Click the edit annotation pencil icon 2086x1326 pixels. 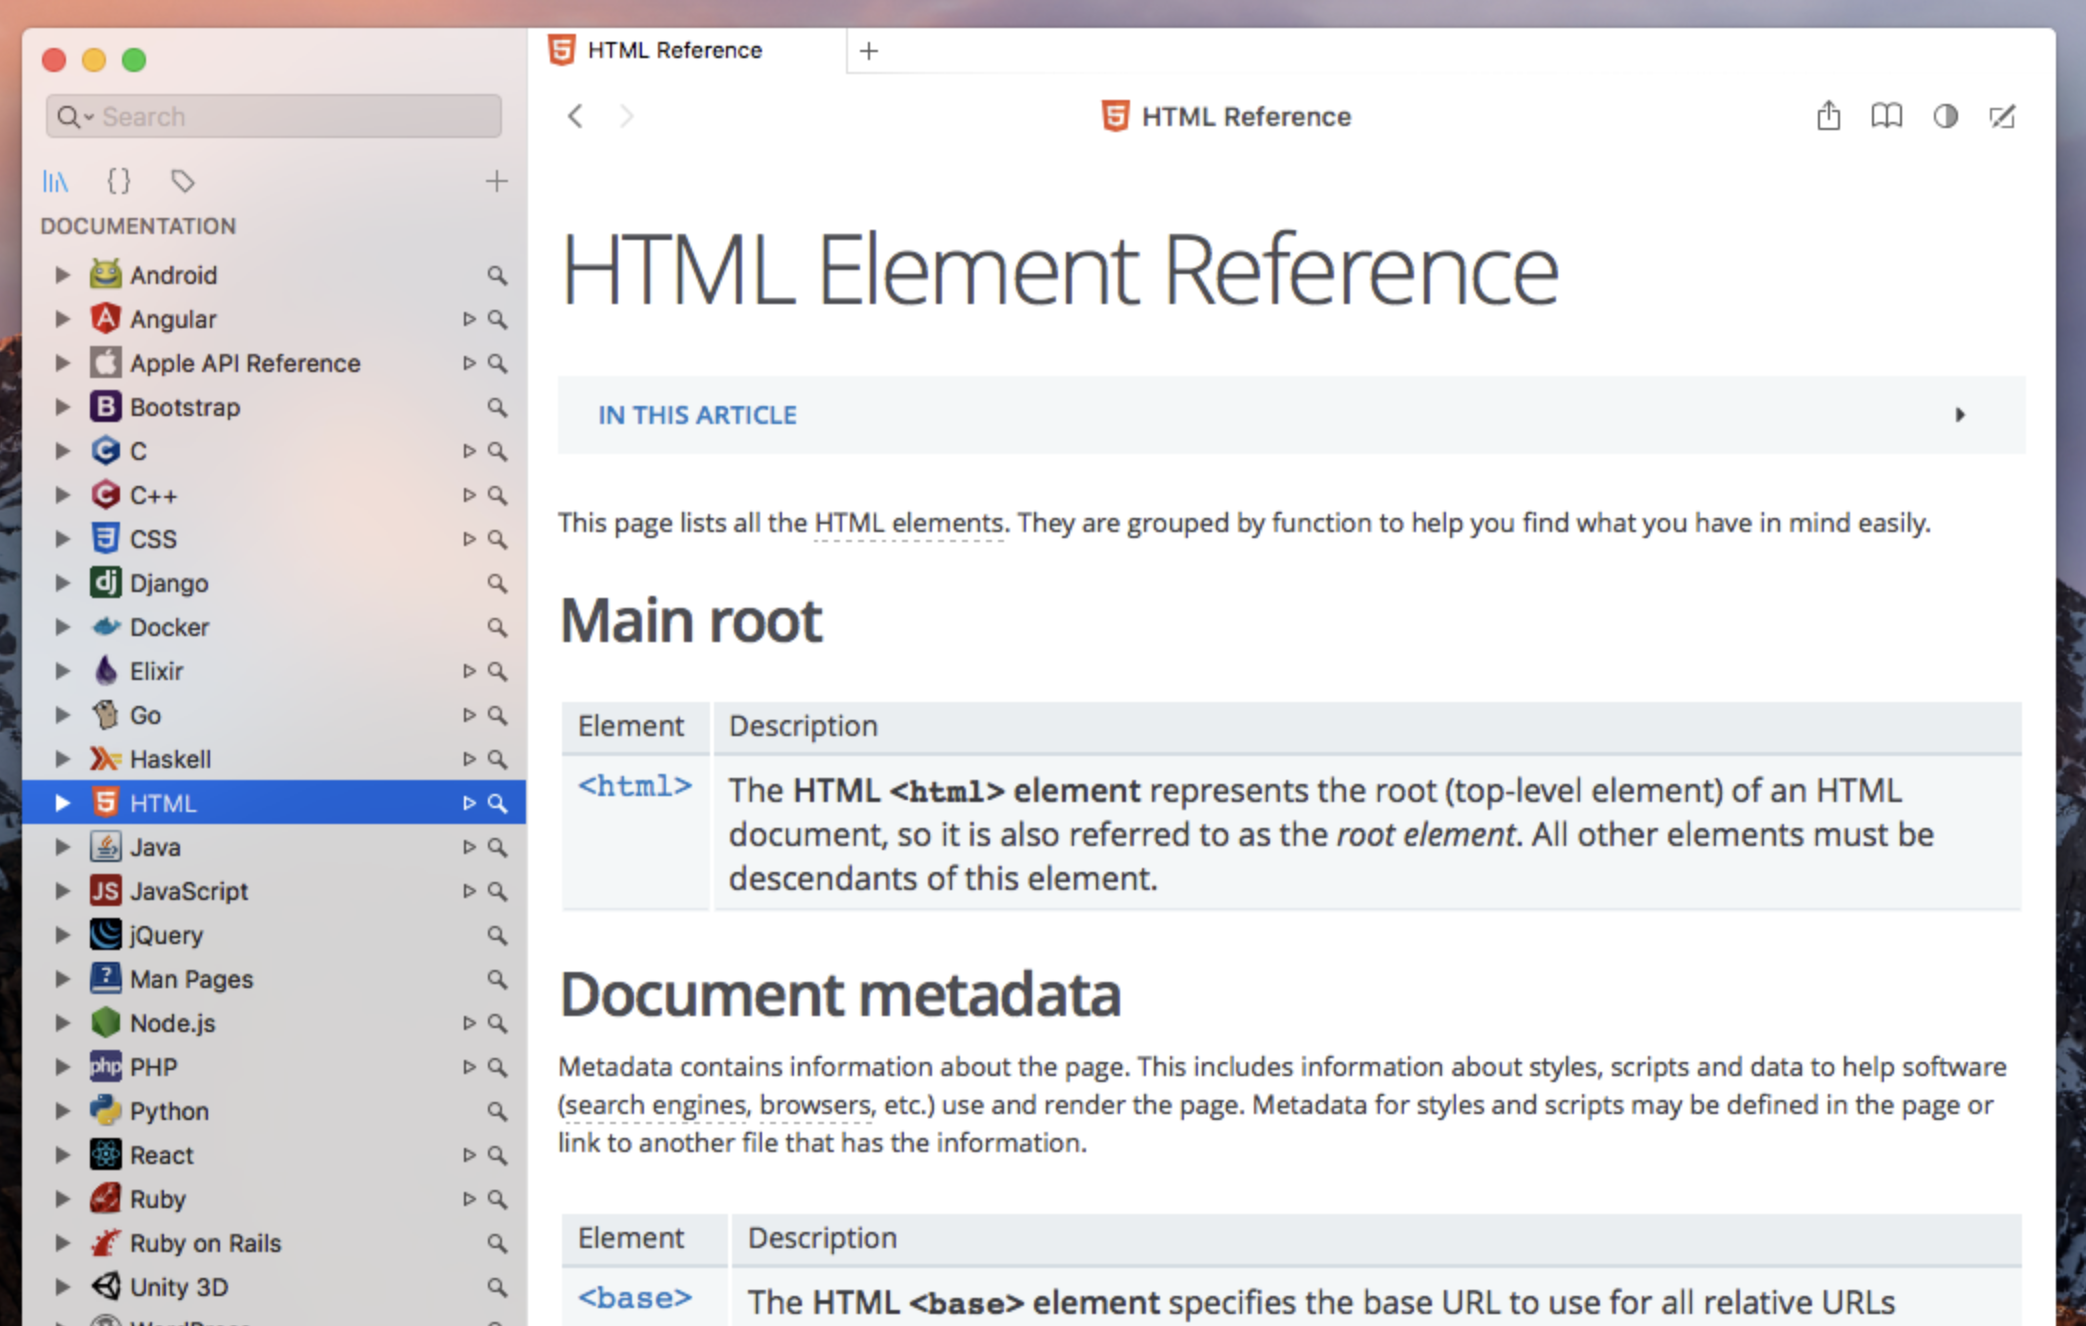[x=2002, y=116]
